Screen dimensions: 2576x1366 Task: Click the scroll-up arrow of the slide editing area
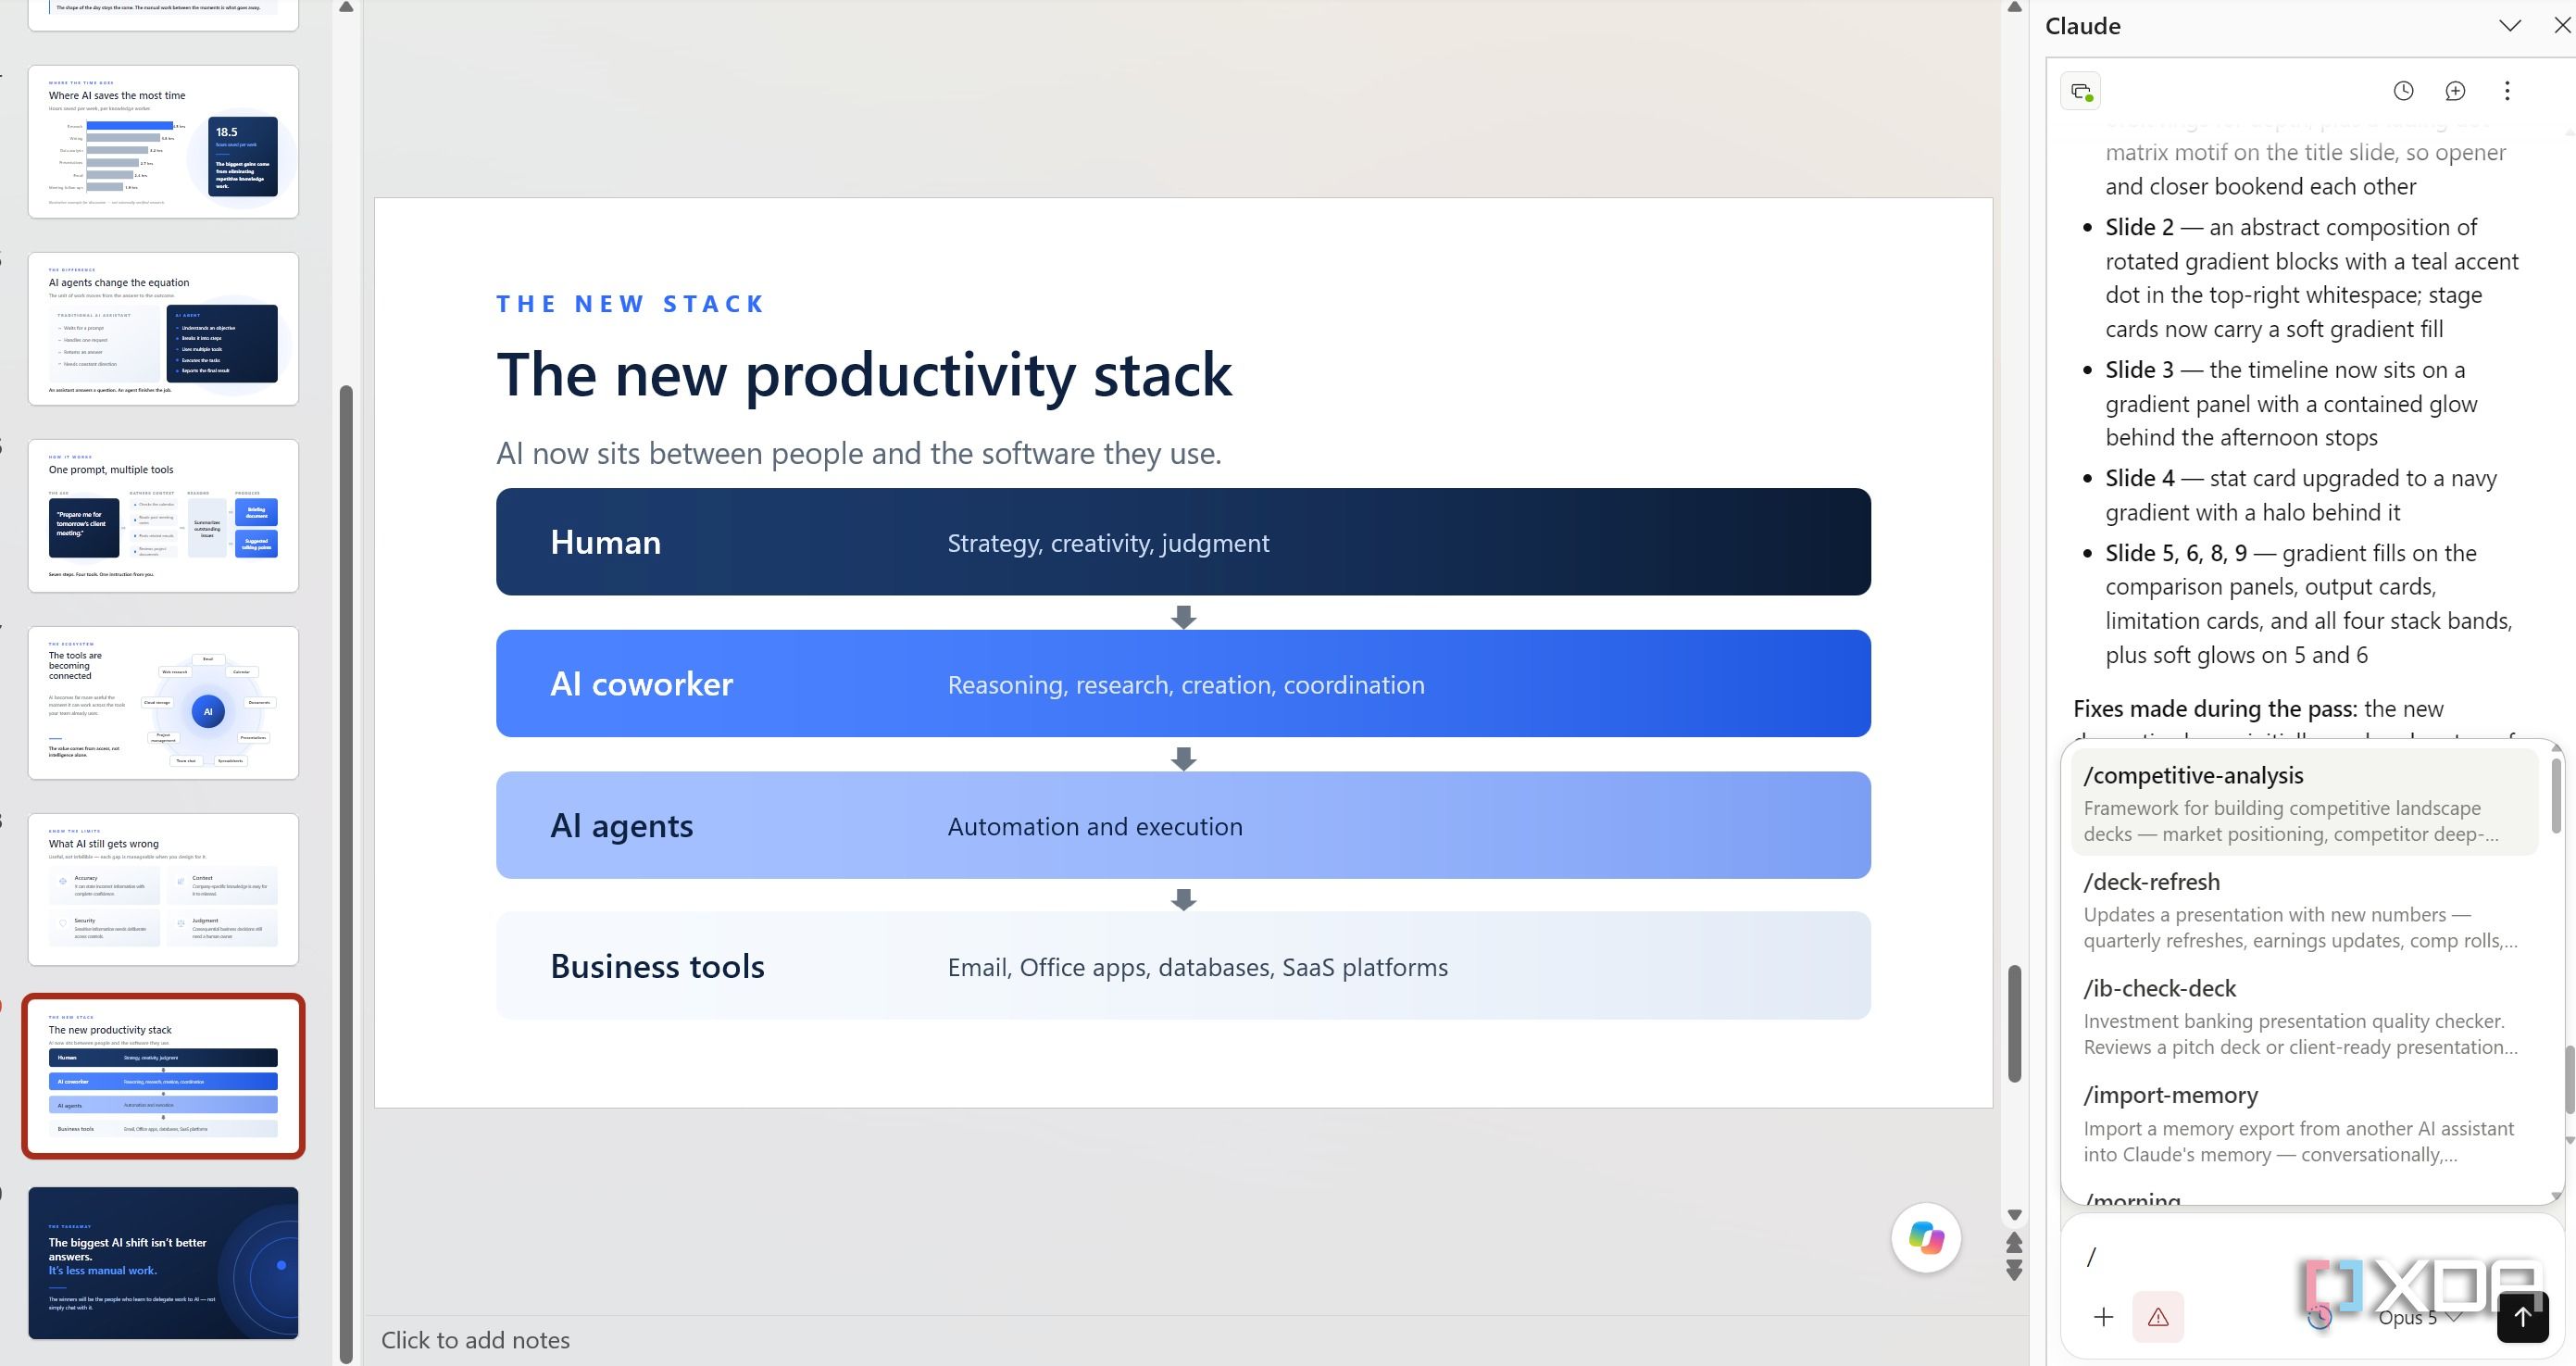point(2014,8)
